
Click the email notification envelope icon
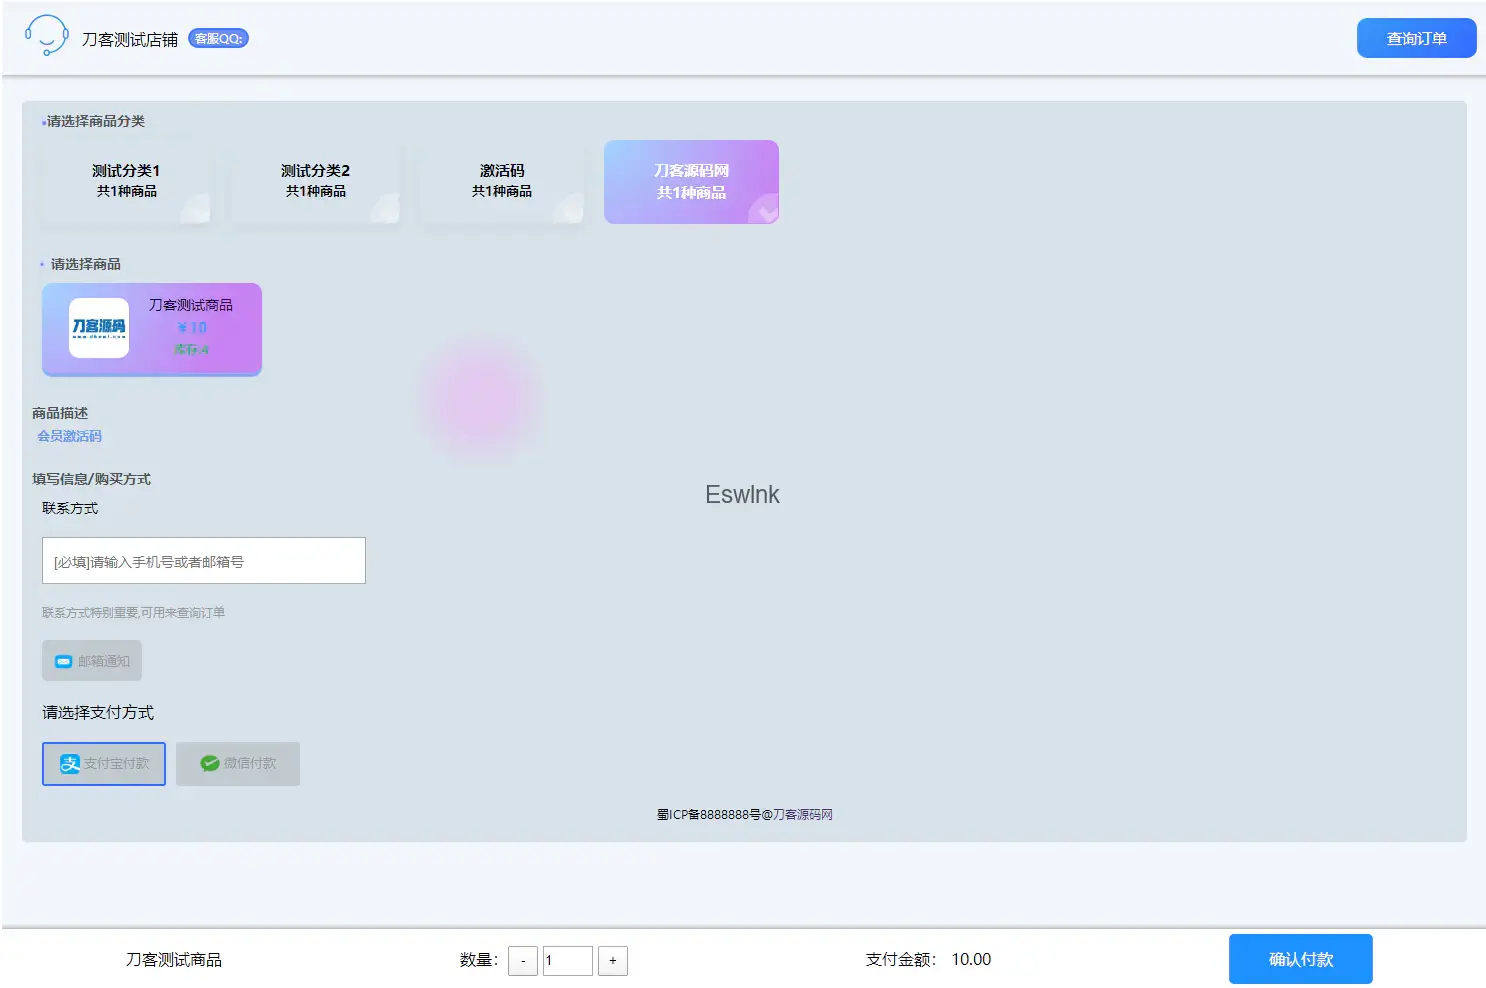[x=64, y=661]
